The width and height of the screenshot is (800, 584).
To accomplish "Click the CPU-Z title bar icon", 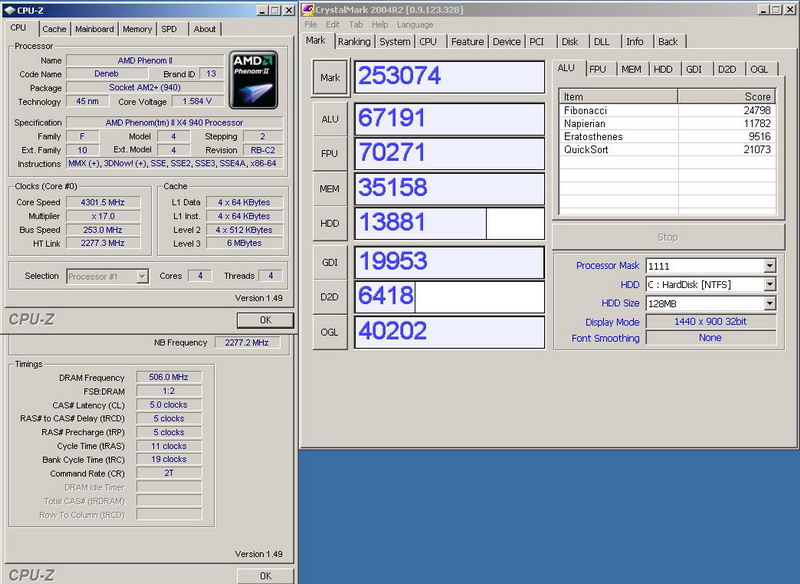I will 10,10.
